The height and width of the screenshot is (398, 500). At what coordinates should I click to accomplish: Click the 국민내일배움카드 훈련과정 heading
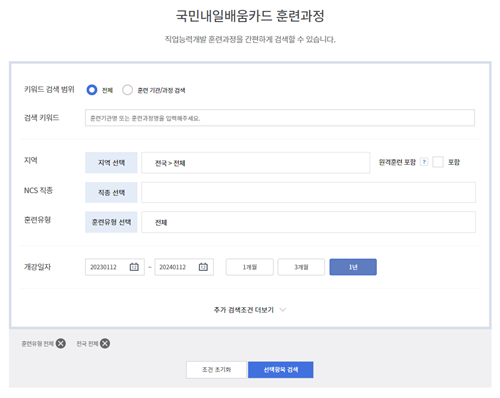[250, 16]
